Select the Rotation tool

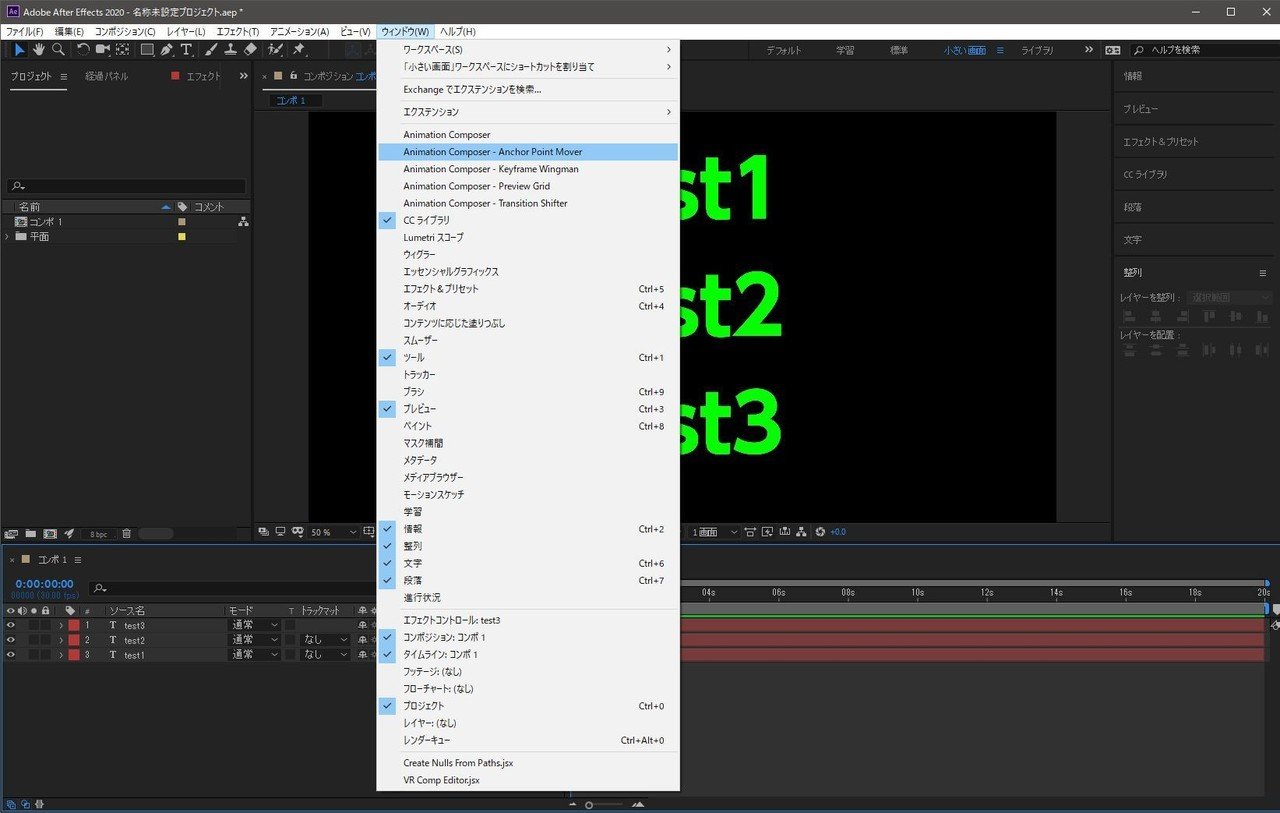pyautogui.click(x=83, y=49)
